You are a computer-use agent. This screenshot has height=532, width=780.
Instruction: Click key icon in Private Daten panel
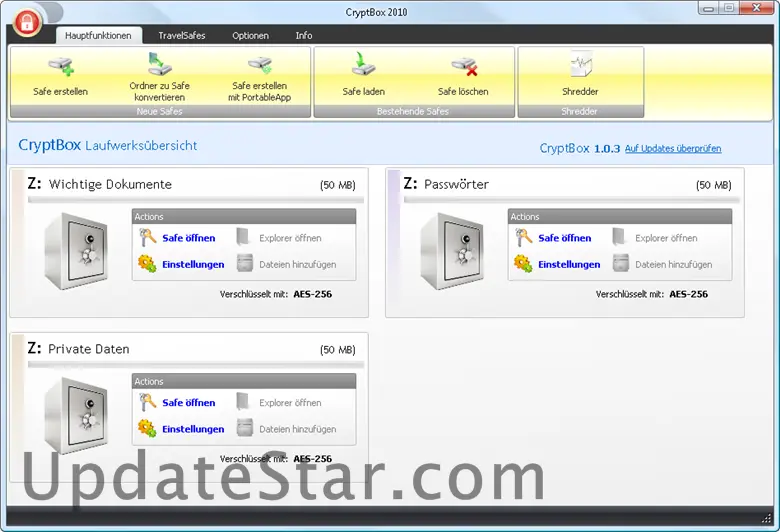tap(147, 403)
